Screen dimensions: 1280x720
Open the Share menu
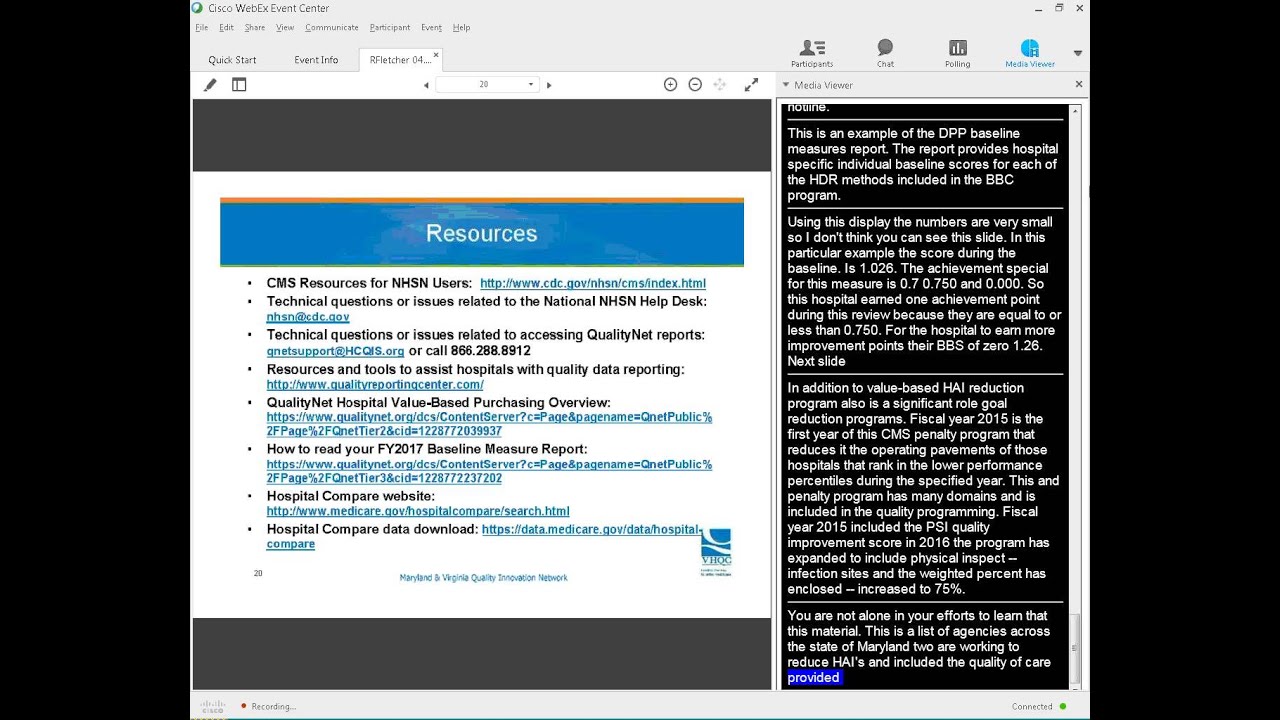255,27
